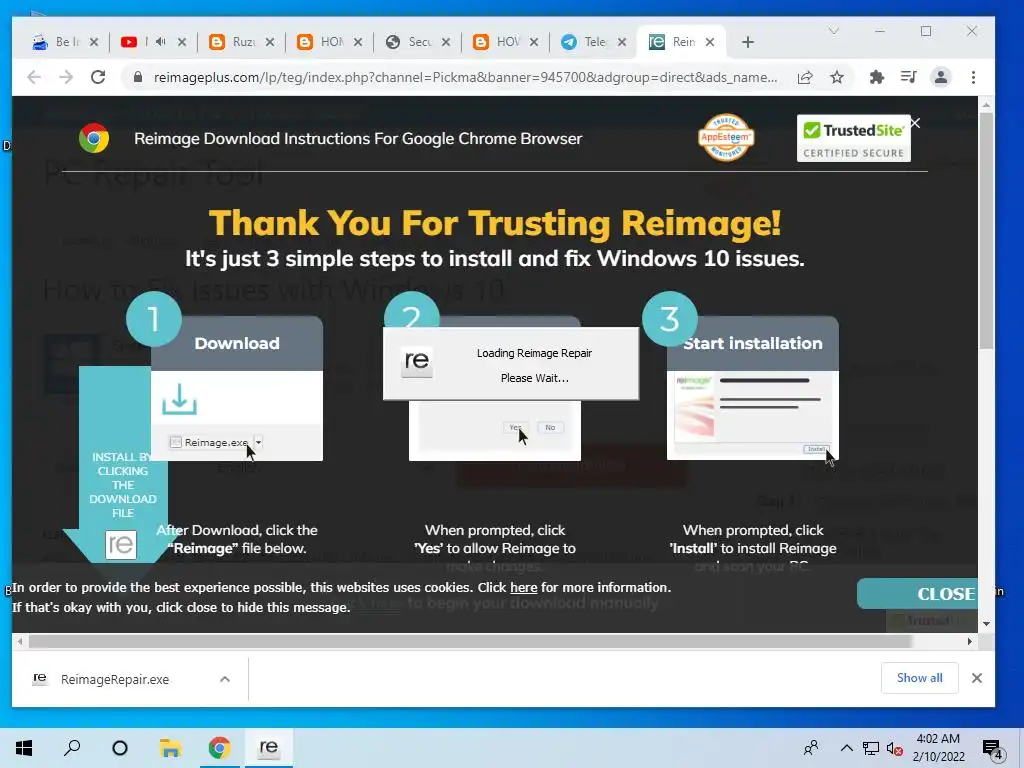Open Cortana circle on taskbar
This screenshot has width=1024, height=768.
(x=120, y=748)
